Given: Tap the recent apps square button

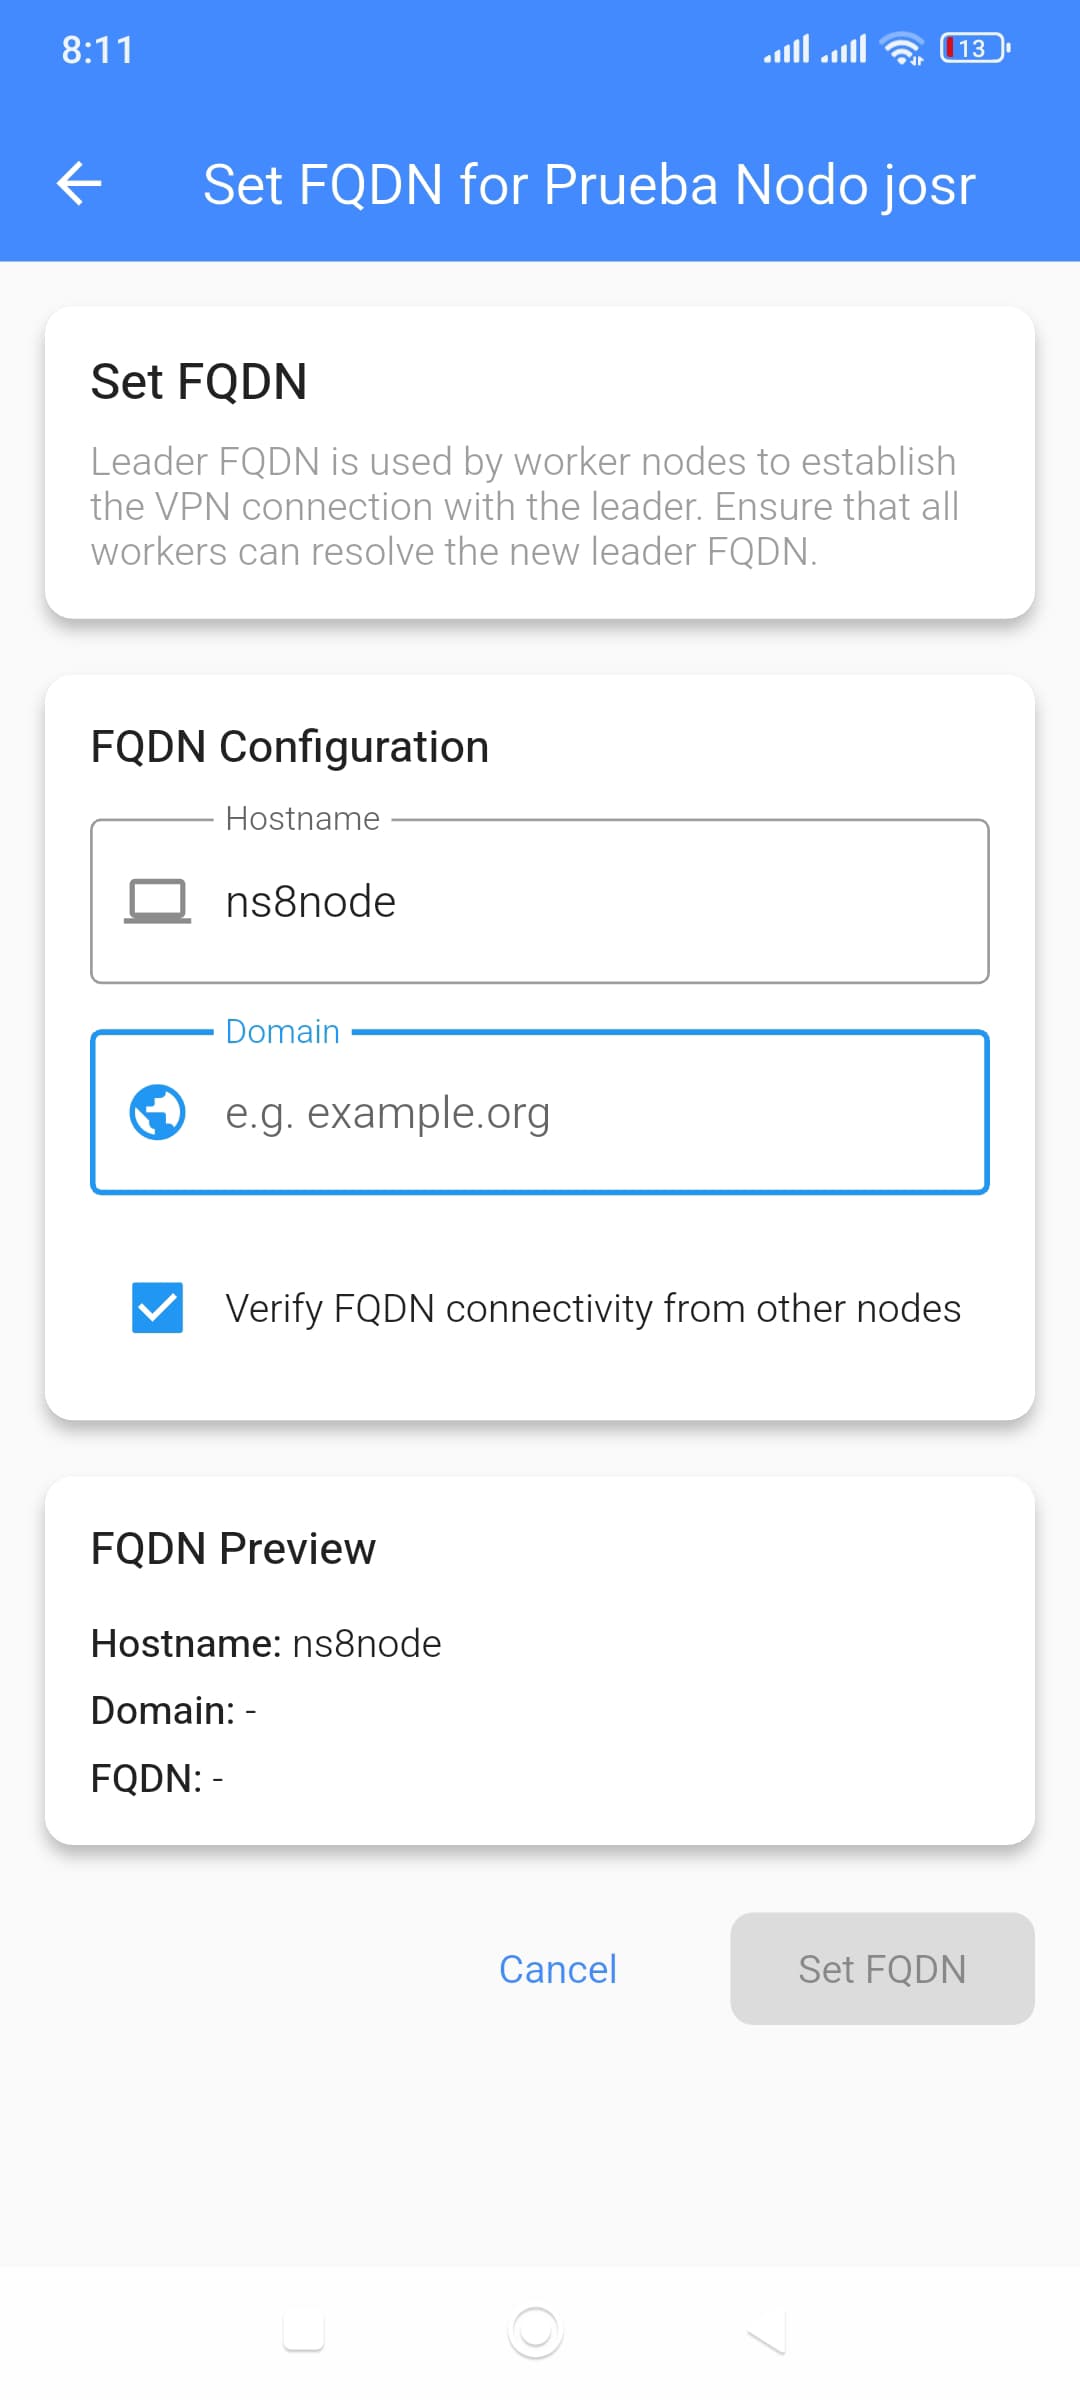Looking at the screenshot, I should click(303, 2331).
